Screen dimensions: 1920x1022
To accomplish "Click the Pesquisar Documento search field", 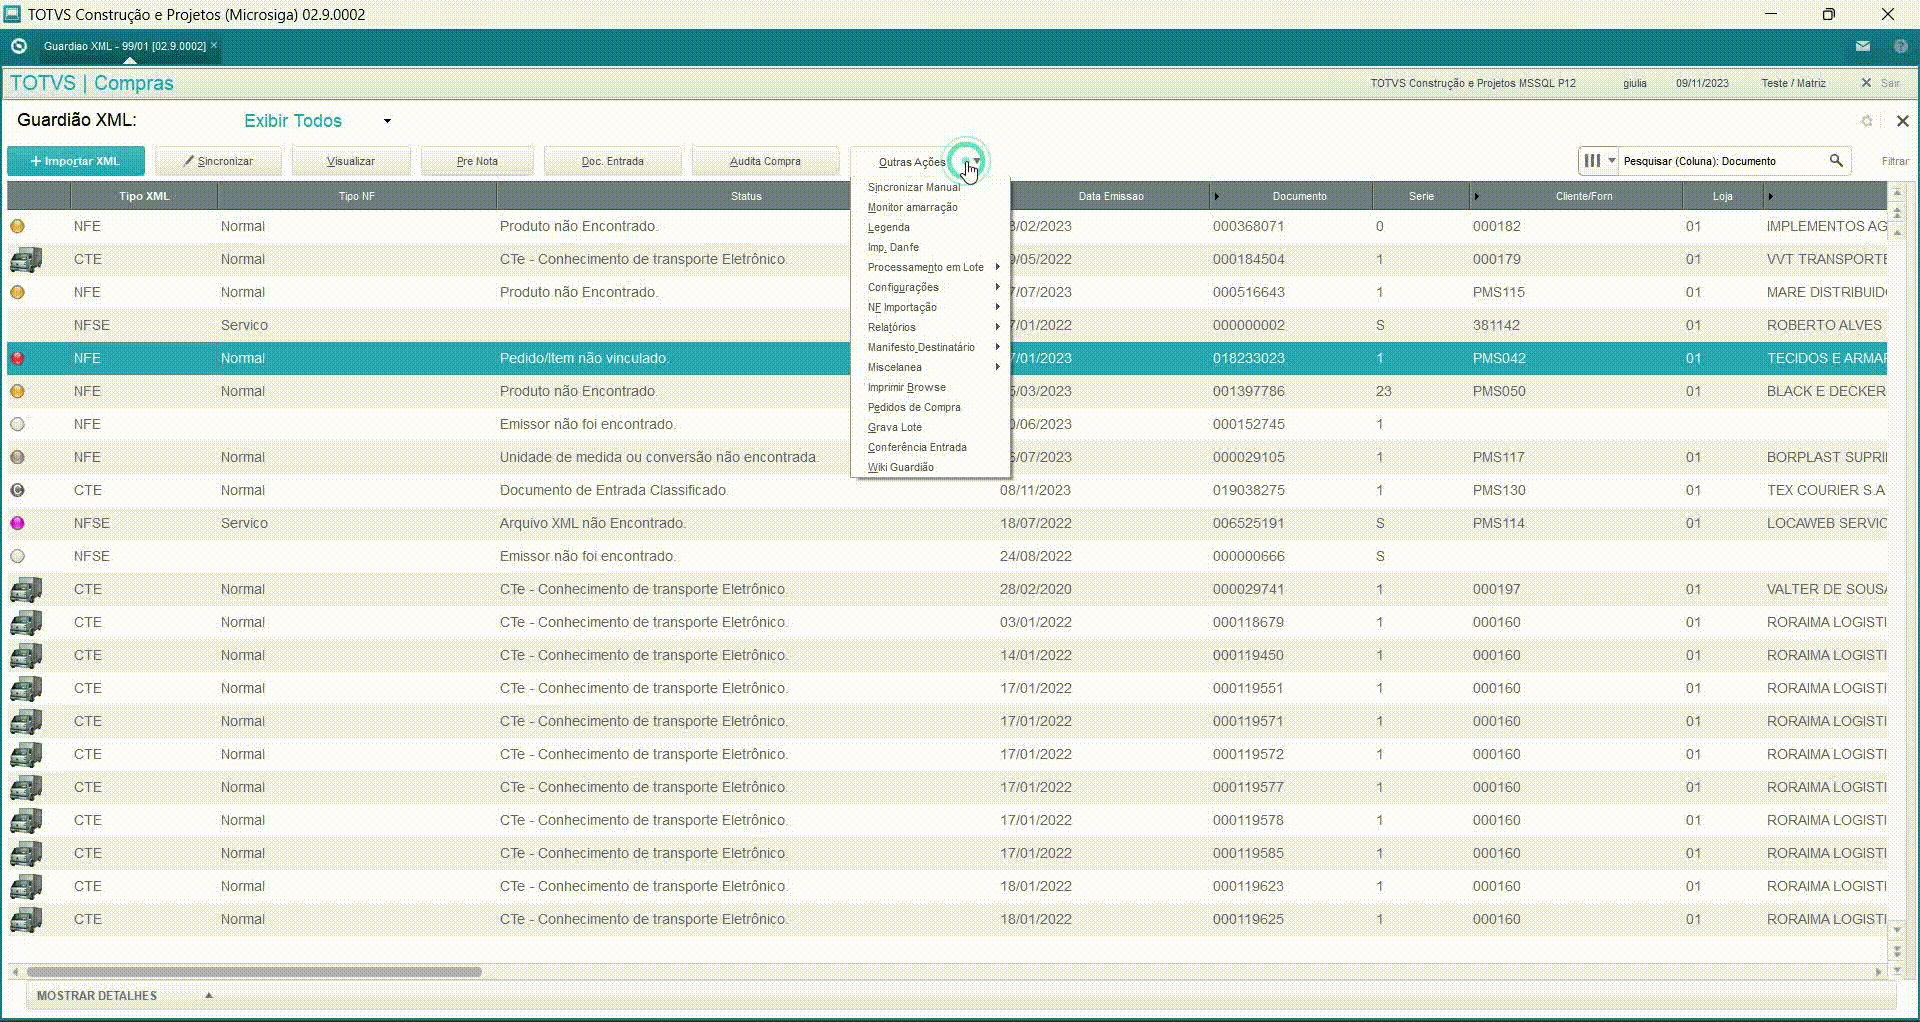I will pos(1723,161).
